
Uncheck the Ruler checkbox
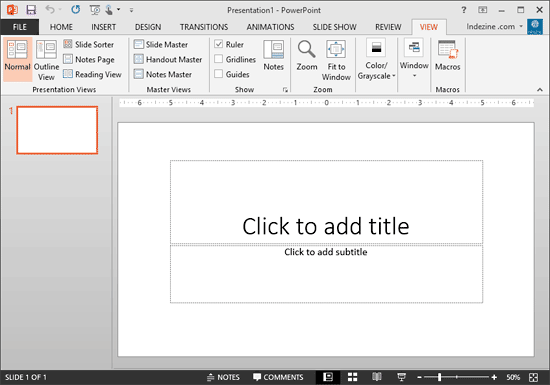point(219,44)
